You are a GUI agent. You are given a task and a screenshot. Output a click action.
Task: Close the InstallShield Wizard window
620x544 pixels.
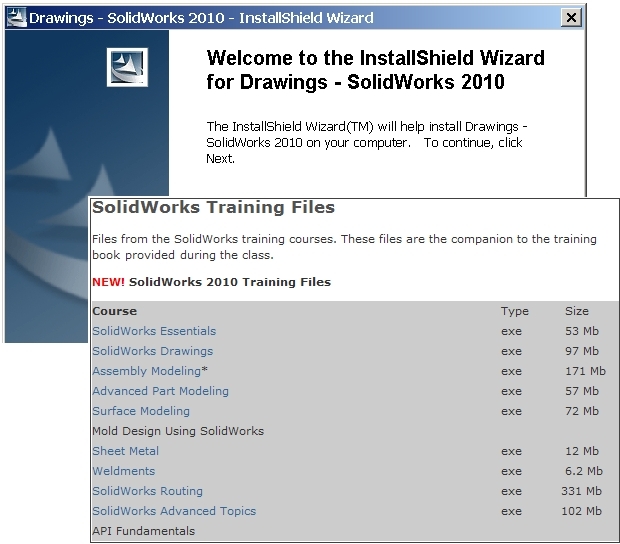[571, 17]
